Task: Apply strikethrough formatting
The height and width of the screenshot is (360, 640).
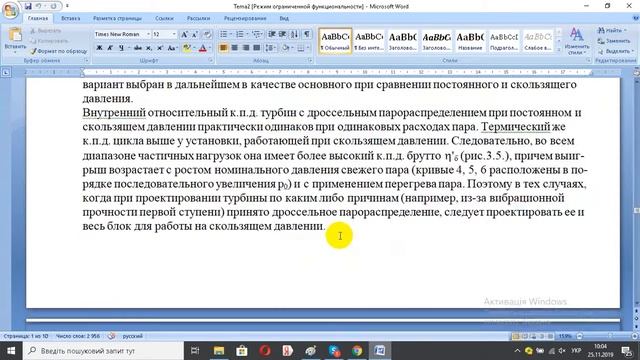Action: coord(138,48)
